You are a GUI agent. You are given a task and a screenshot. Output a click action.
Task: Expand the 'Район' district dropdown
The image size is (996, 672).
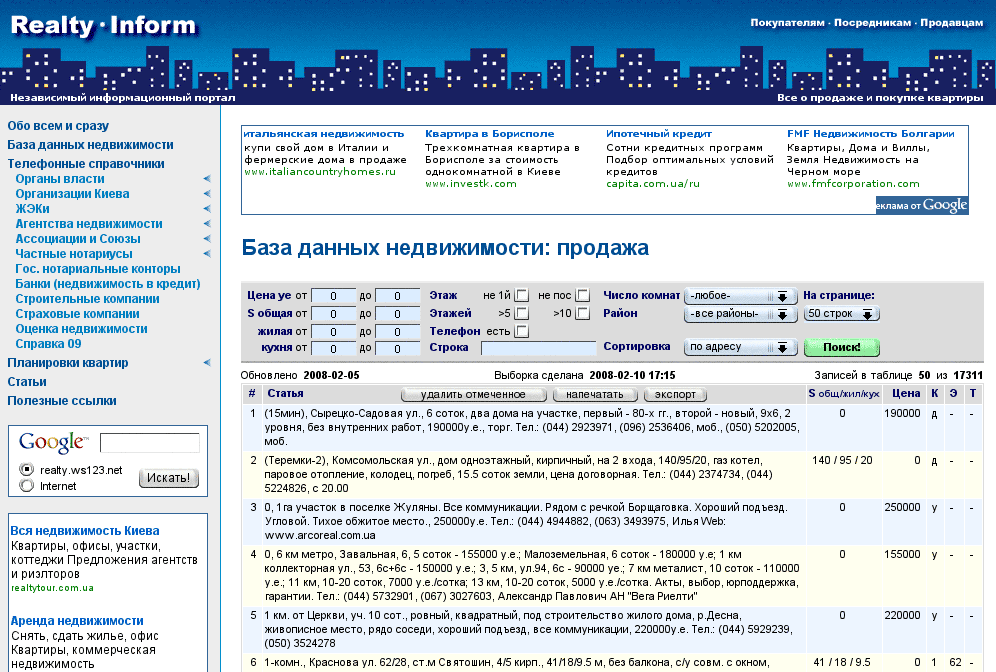click(x=739, y=314)
